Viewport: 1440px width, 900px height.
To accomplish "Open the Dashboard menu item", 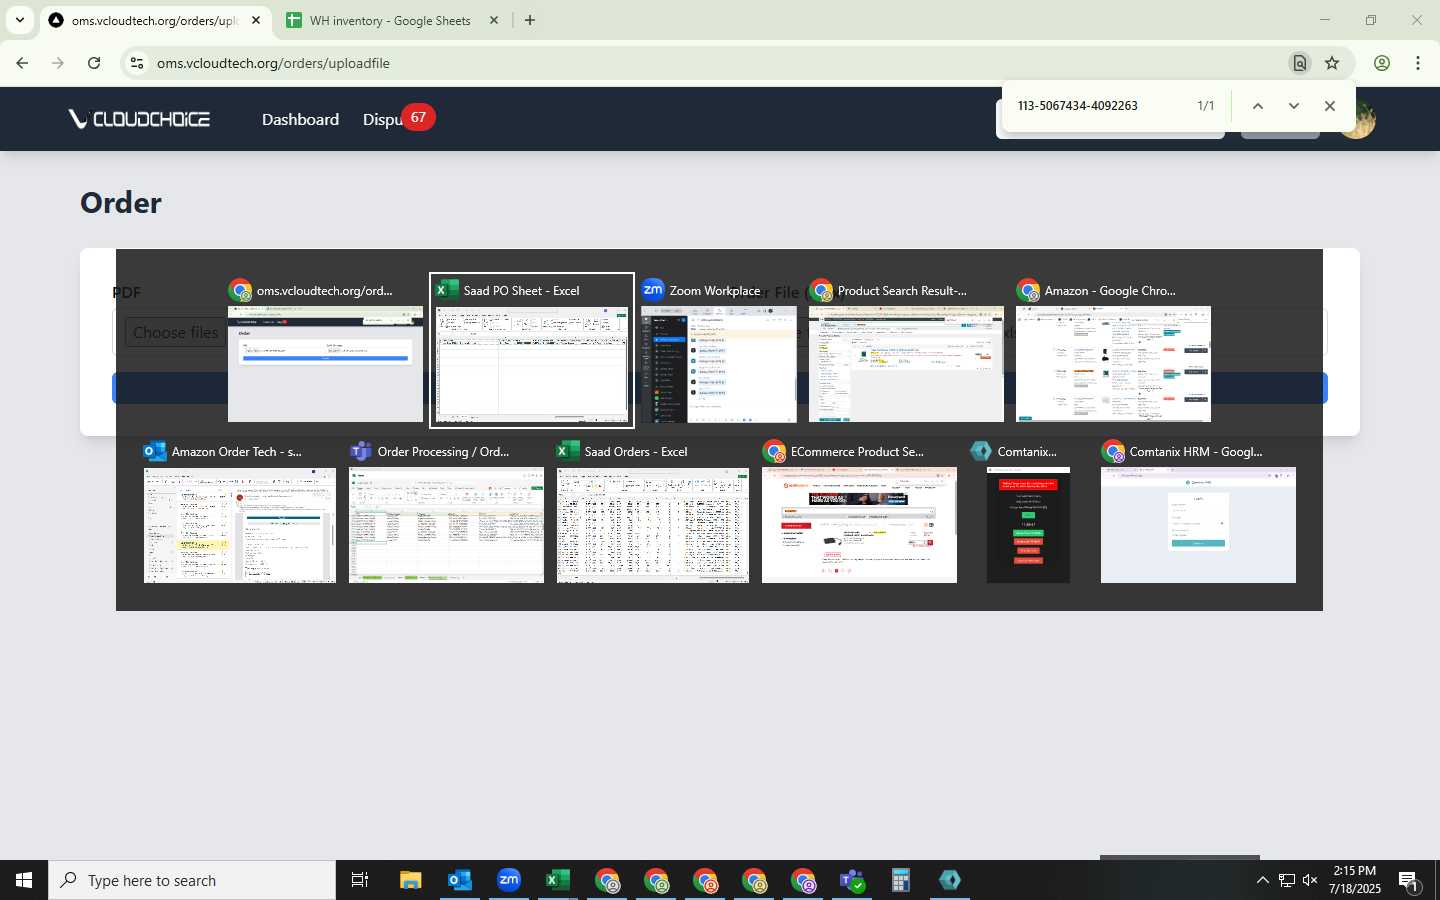I will click(x=300, y=119).
